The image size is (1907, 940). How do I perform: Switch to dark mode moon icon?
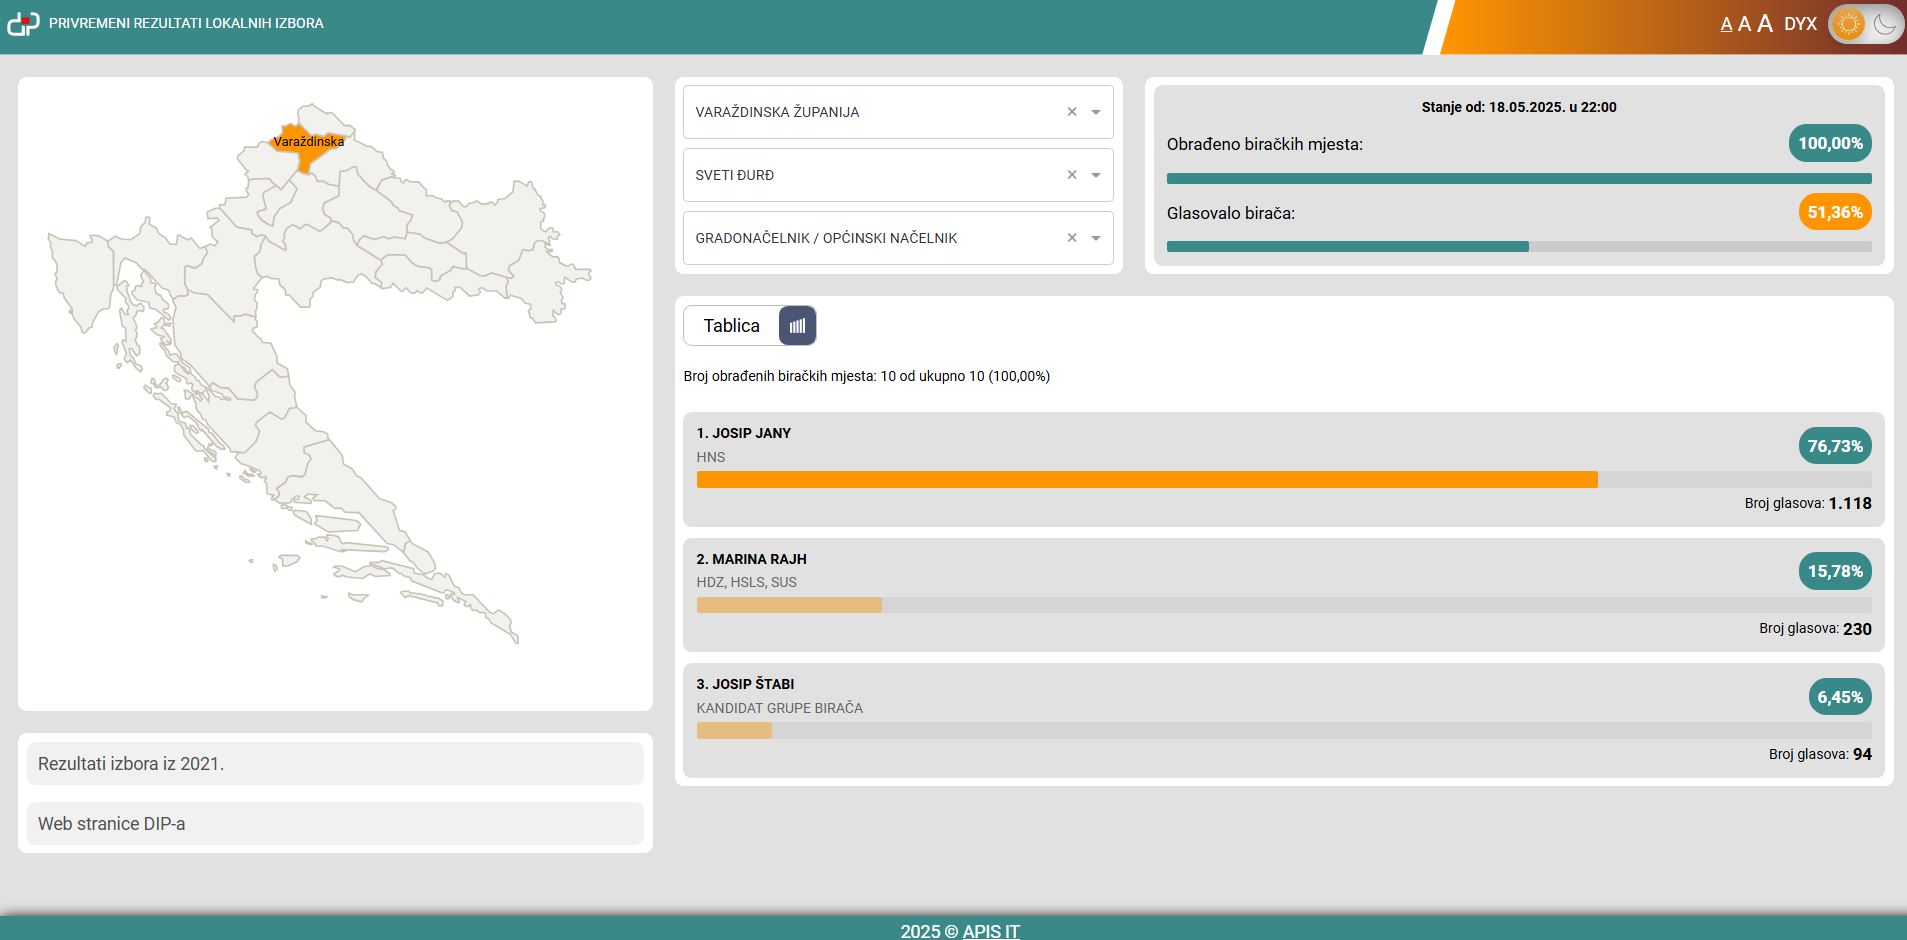1884,24
